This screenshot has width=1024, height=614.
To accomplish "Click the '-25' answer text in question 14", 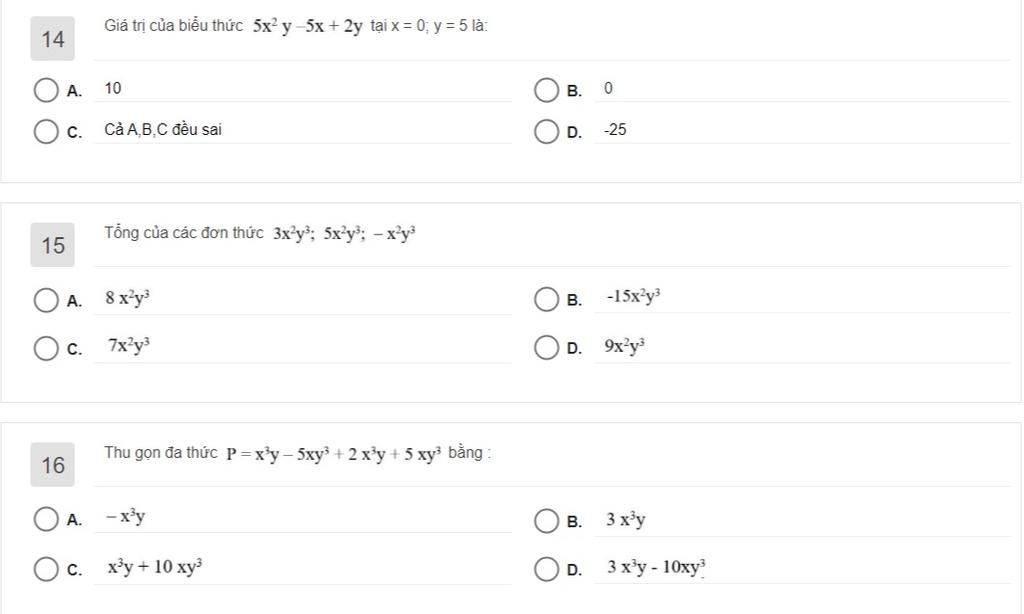I will [615, 130].
